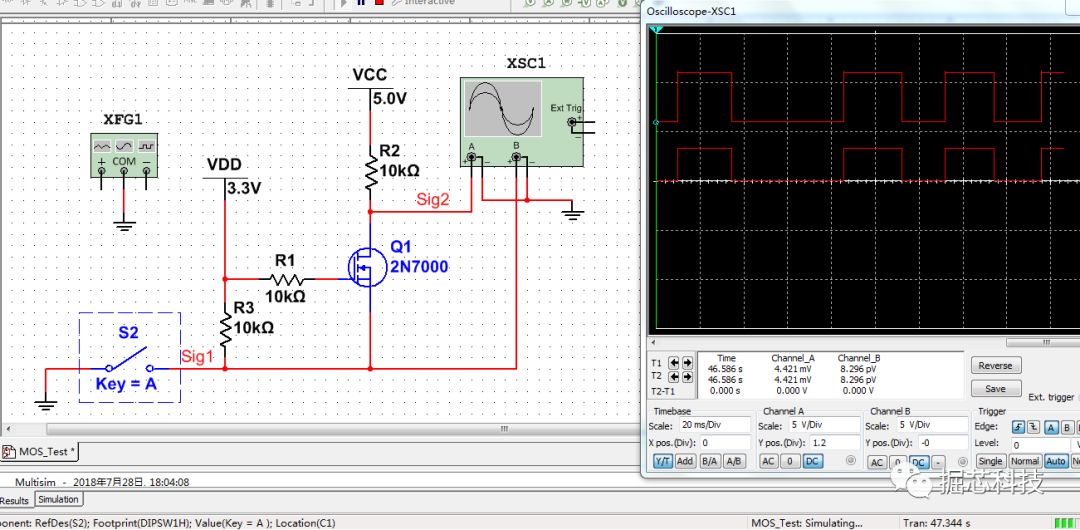Select rising edge trigger icon
1080x530 pixels.
(x=1017, y=427)
